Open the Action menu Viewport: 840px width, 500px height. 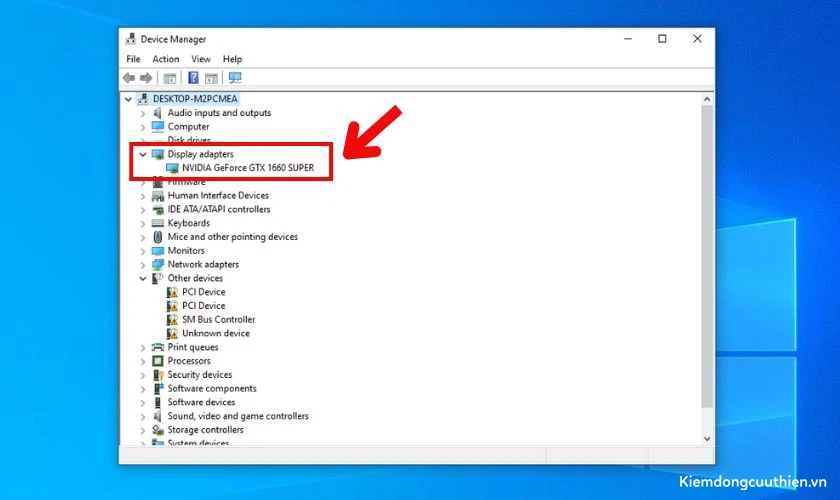[166, 59]
